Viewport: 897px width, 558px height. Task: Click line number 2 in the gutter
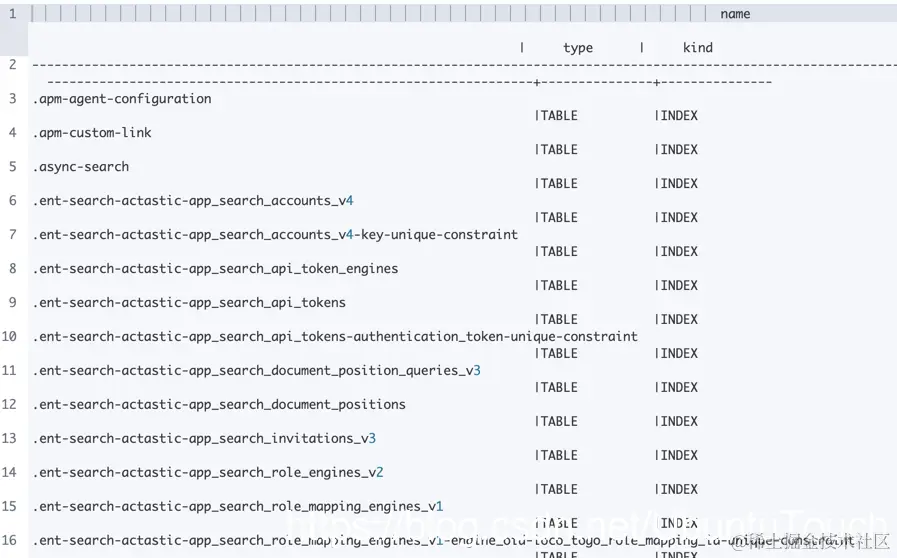pyautogui.click(x=13, y=65)
